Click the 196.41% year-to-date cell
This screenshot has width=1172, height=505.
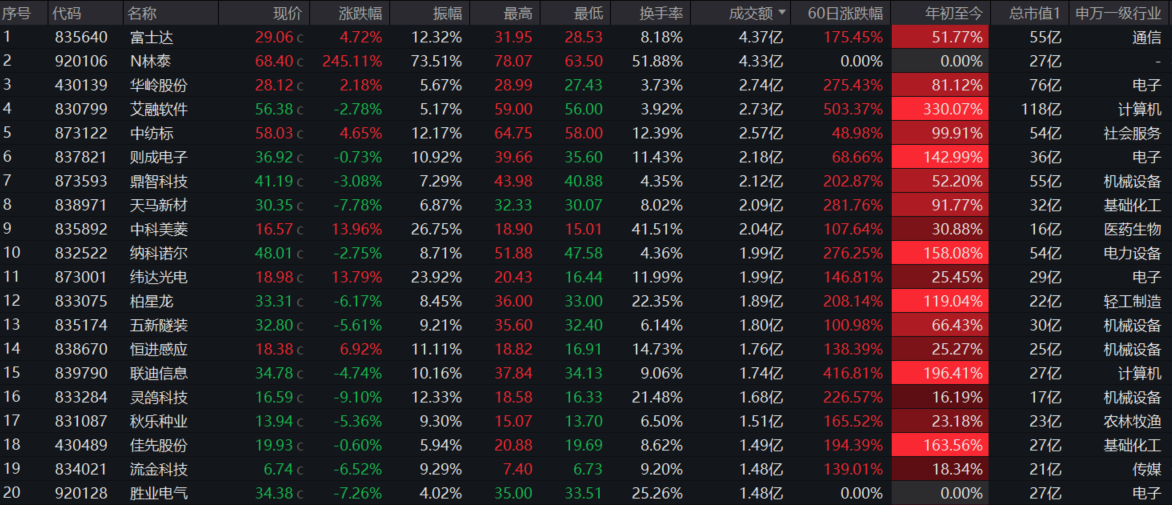(x=940, y=373)
